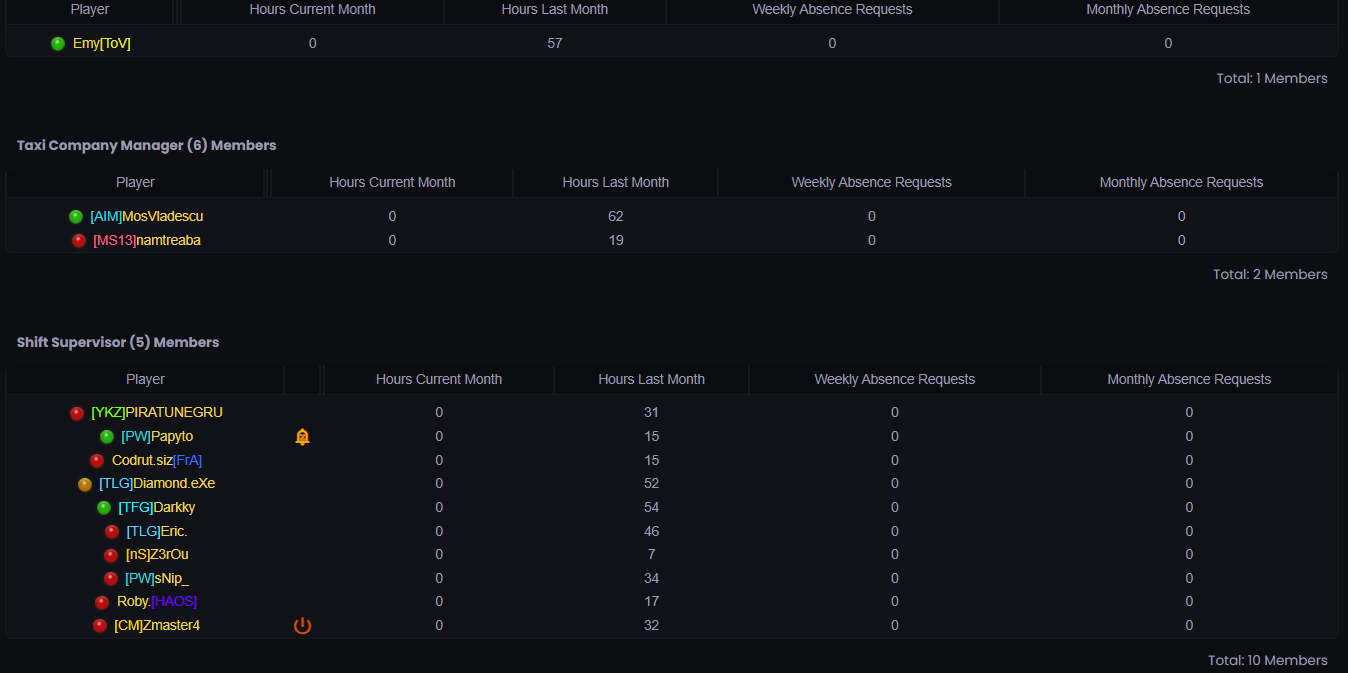The image size is (1348, 673).
Task: Click the [PW]sNip_ player name
Action: [x=157, y=579]
